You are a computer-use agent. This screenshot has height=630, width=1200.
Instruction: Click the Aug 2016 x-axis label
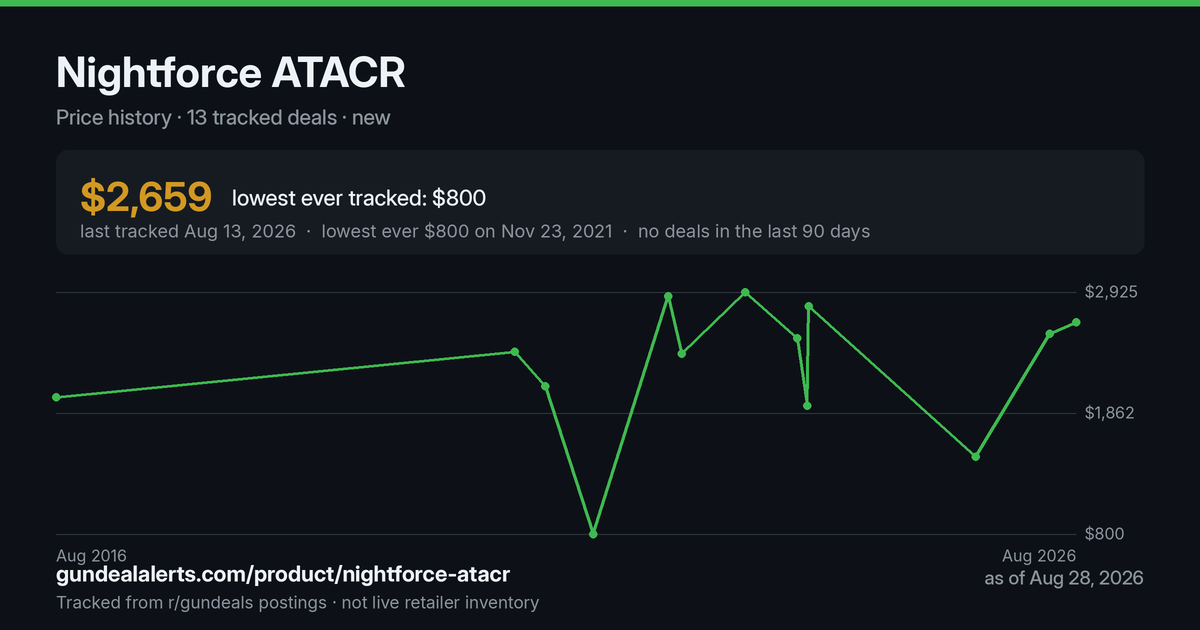[x=91, y=555]
